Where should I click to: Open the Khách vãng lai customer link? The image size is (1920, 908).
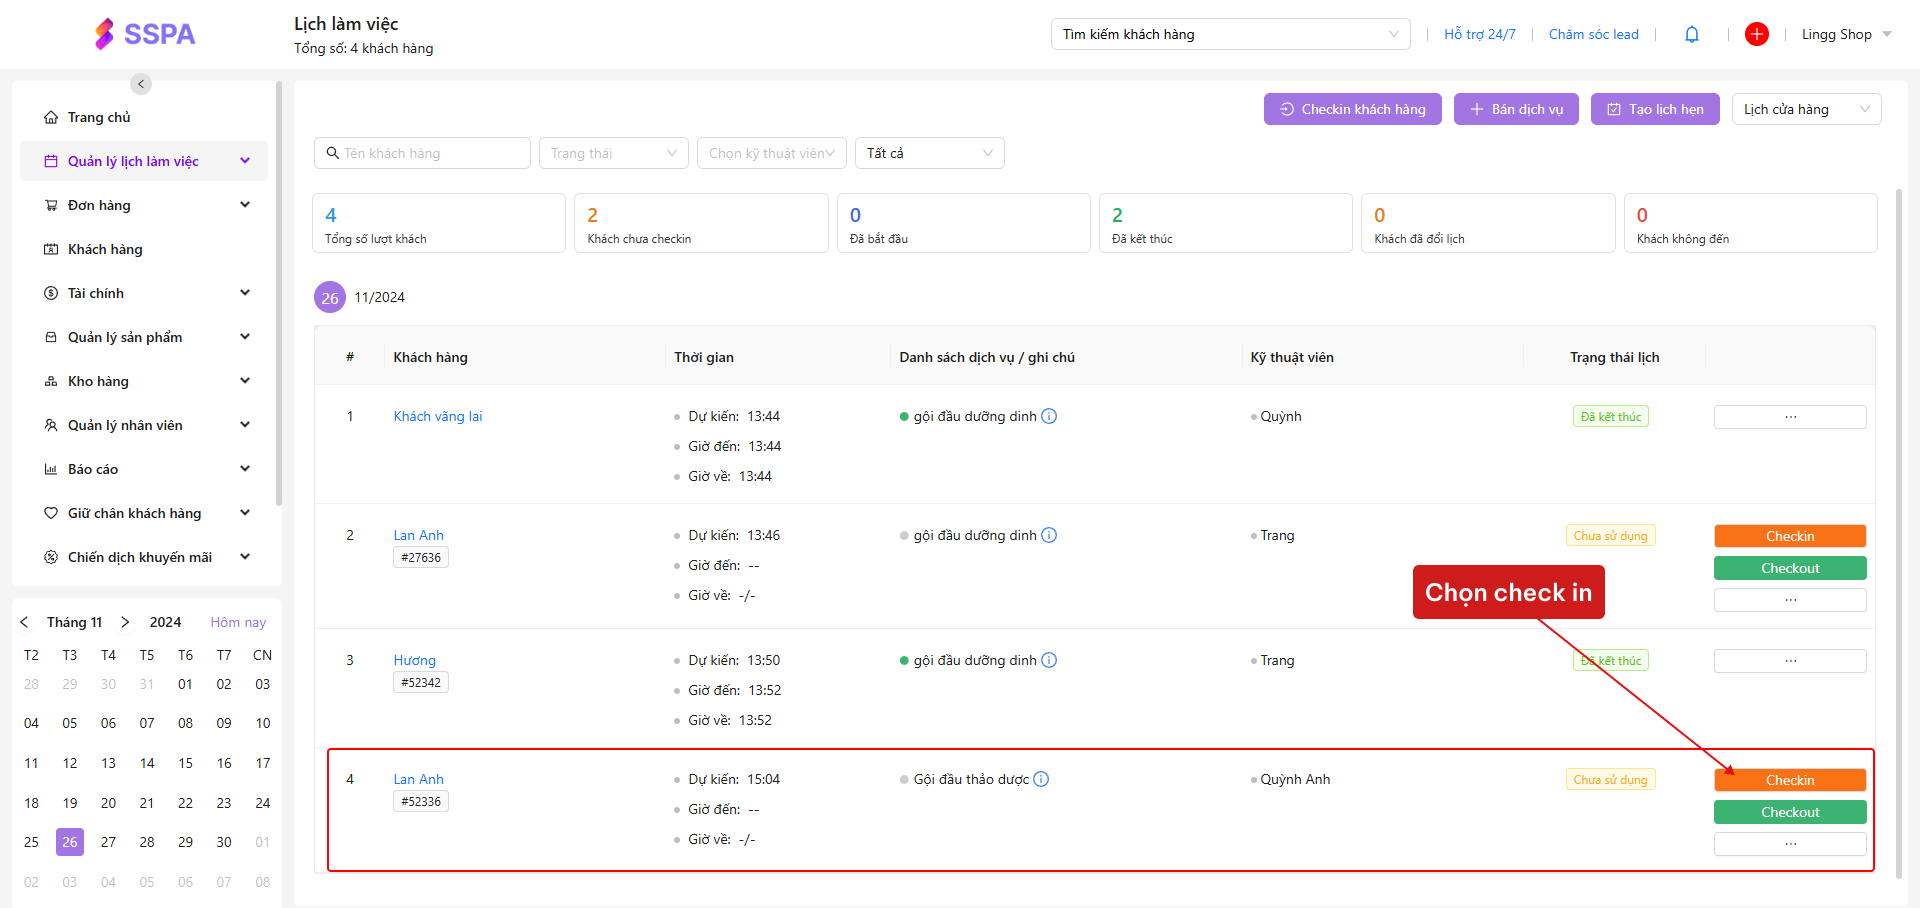tap(437, 417)
